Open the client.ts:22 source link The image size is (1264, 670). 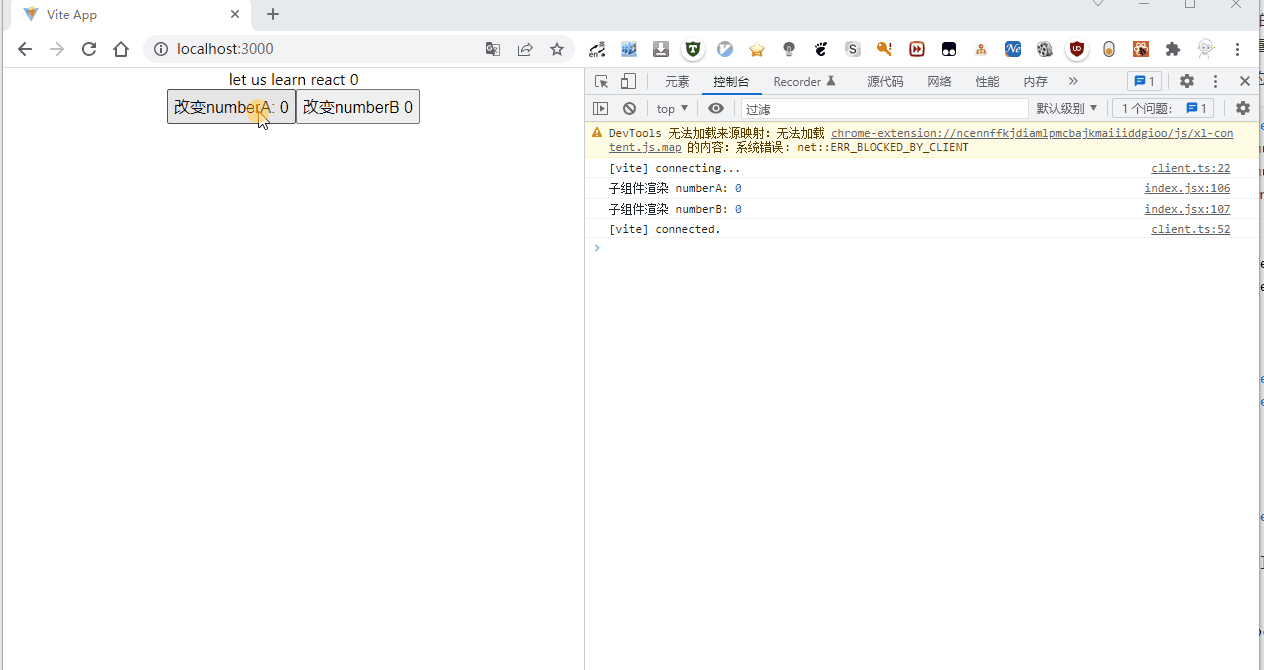[x=1190, y=168]
